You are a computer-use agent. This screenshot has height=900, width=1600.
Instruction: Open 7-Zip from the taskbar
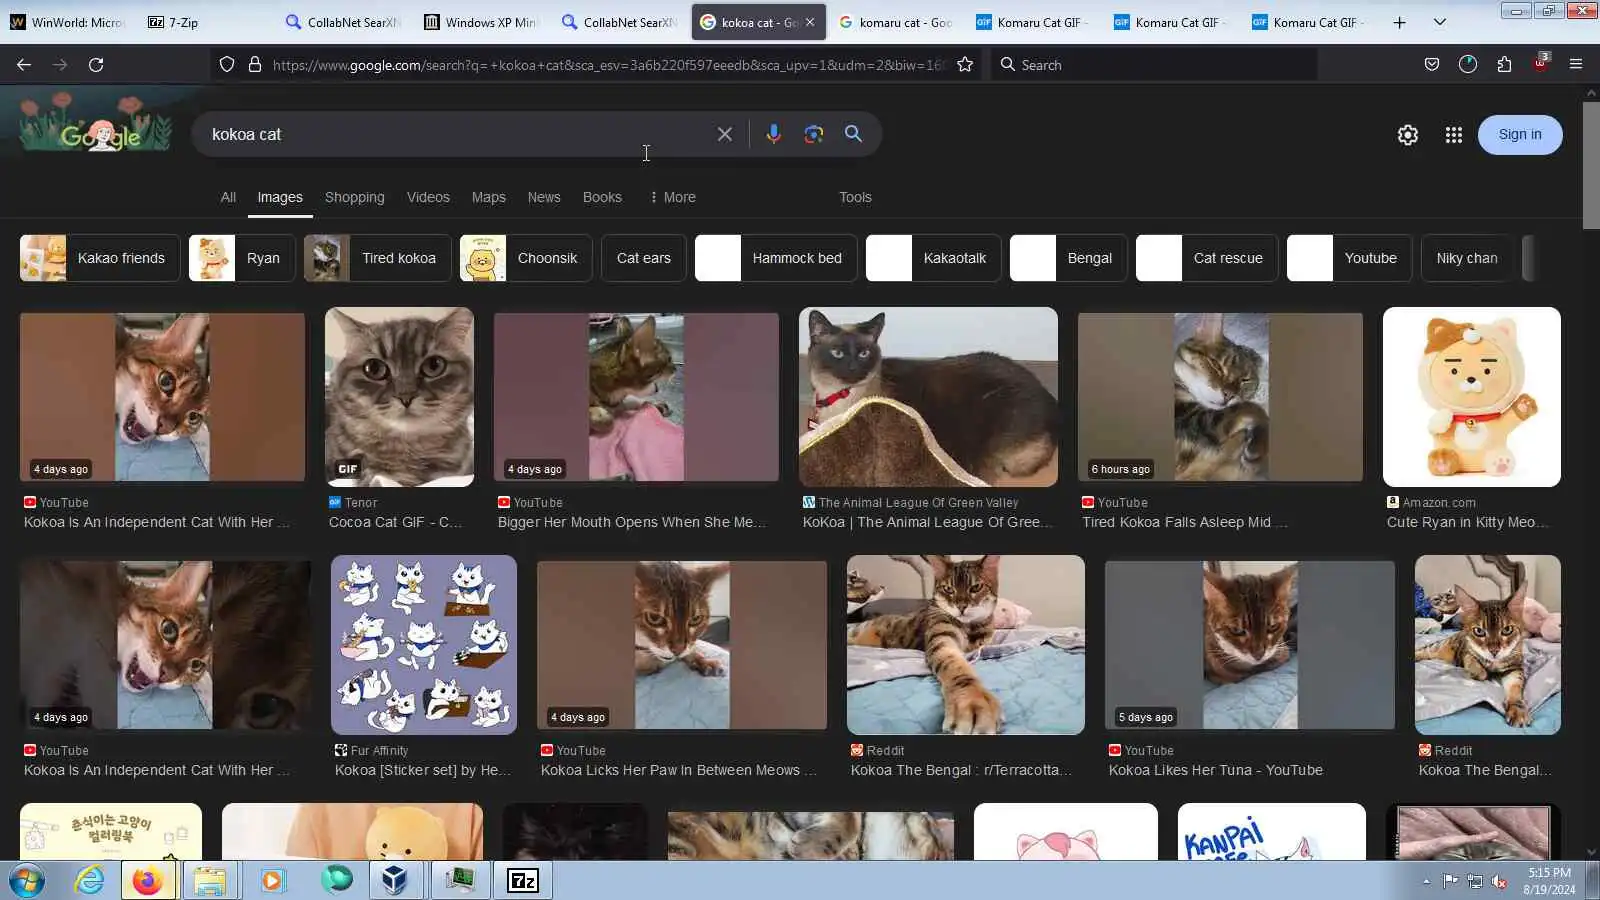click(522, 881)
